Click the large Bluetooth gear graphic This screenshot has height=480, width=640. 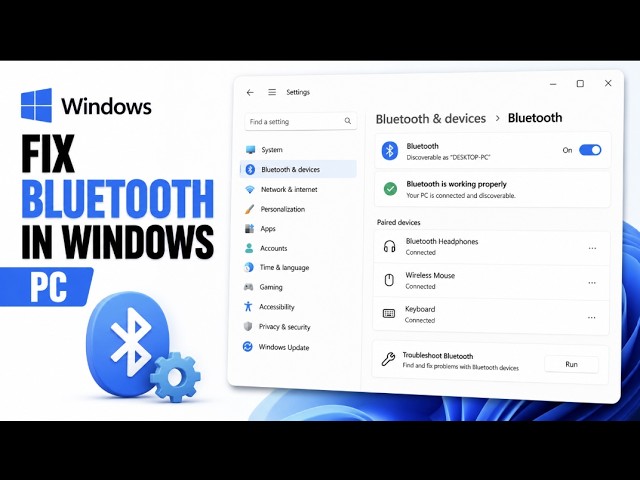(143, 347)
